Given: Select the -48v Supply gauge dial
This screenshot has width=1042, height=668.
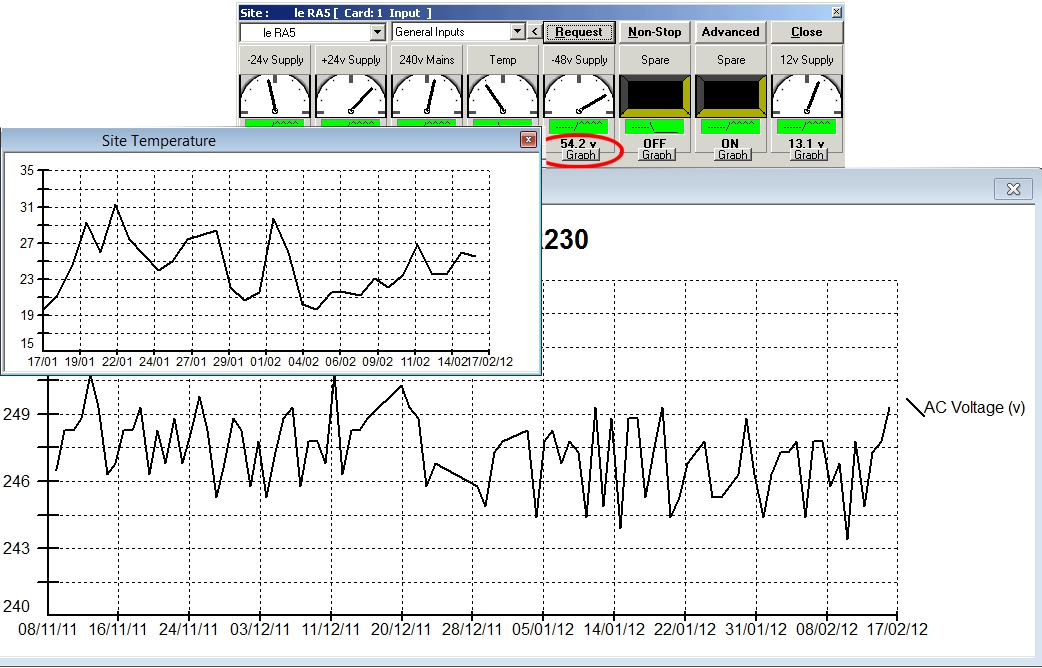Looking at the screenshot, I should pyautogui.click(x=579, y=96).
